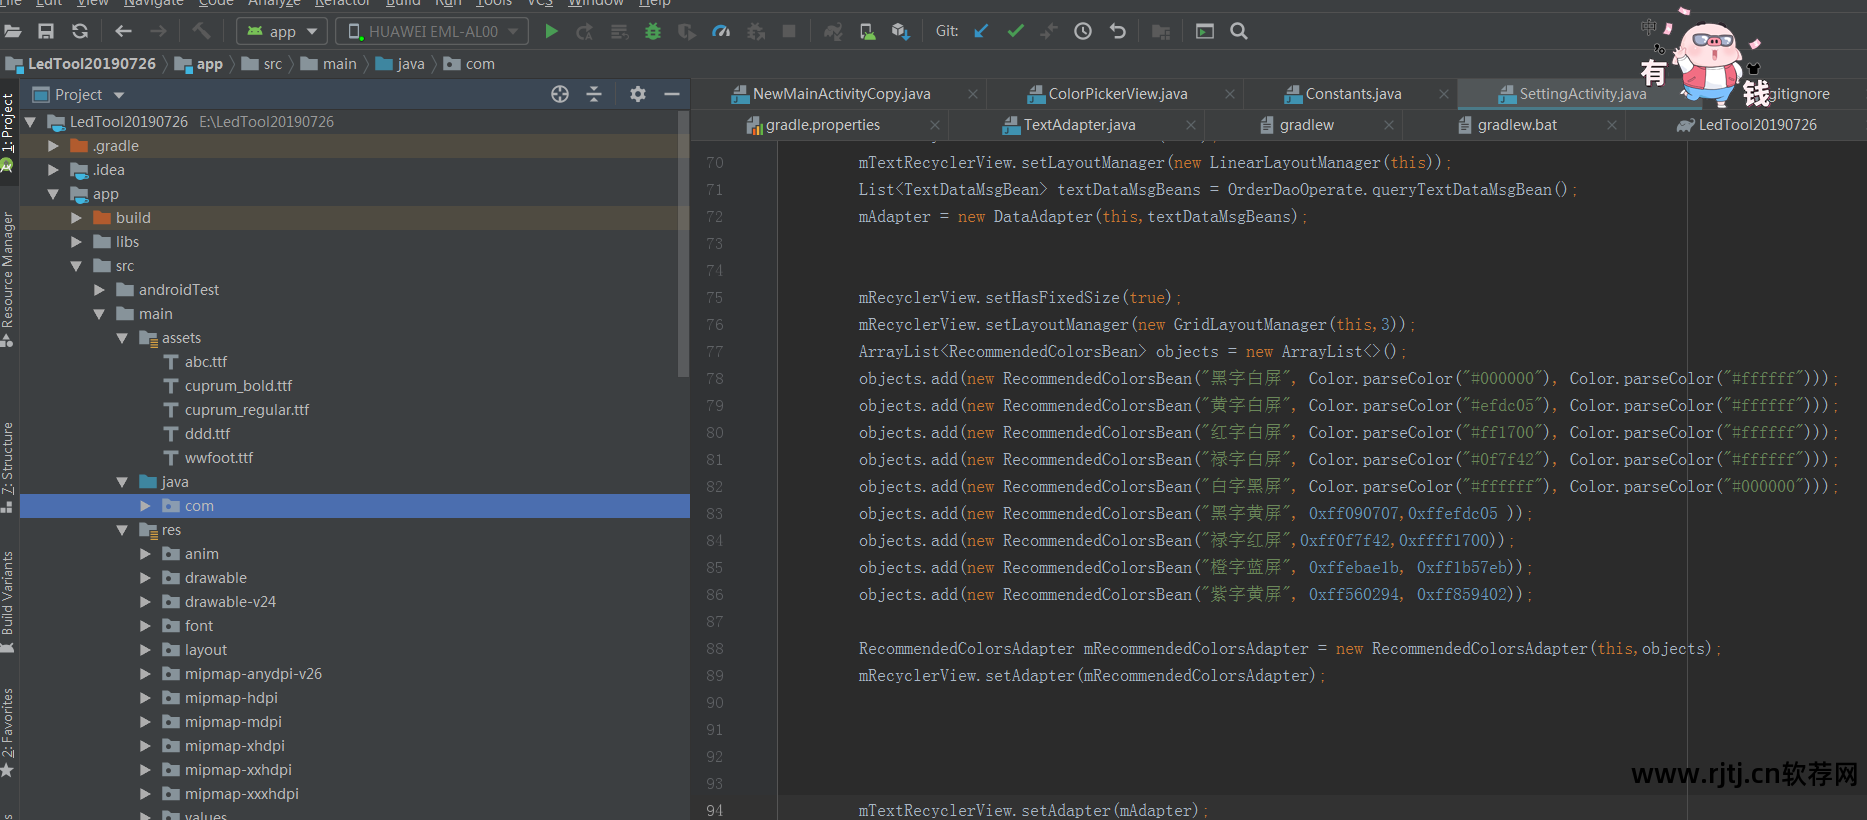
Task: Expand the drawable folder arrow
Action: tap(145, 578)
